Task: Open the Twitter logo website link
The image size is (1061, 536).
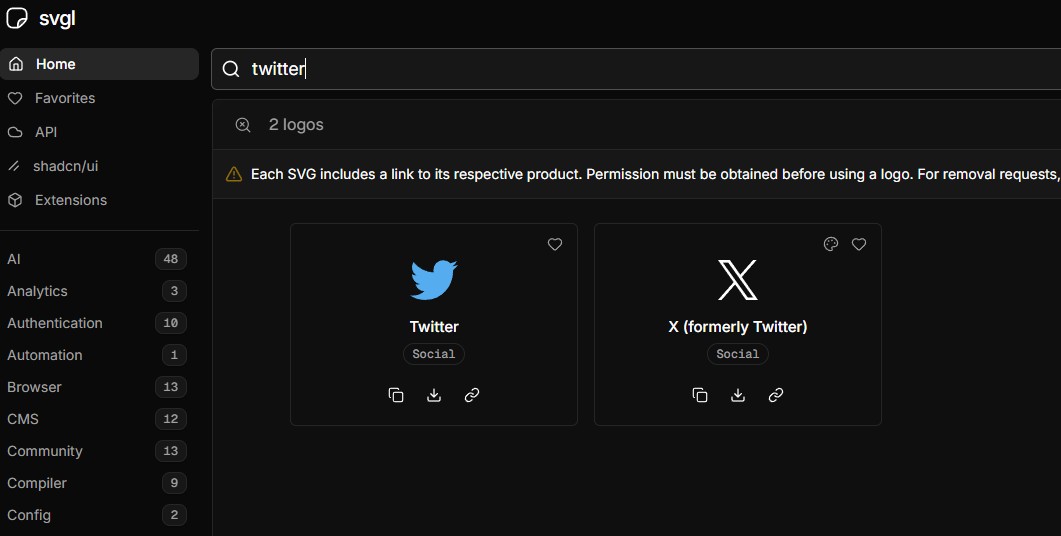Action: [x=472, y=395]
